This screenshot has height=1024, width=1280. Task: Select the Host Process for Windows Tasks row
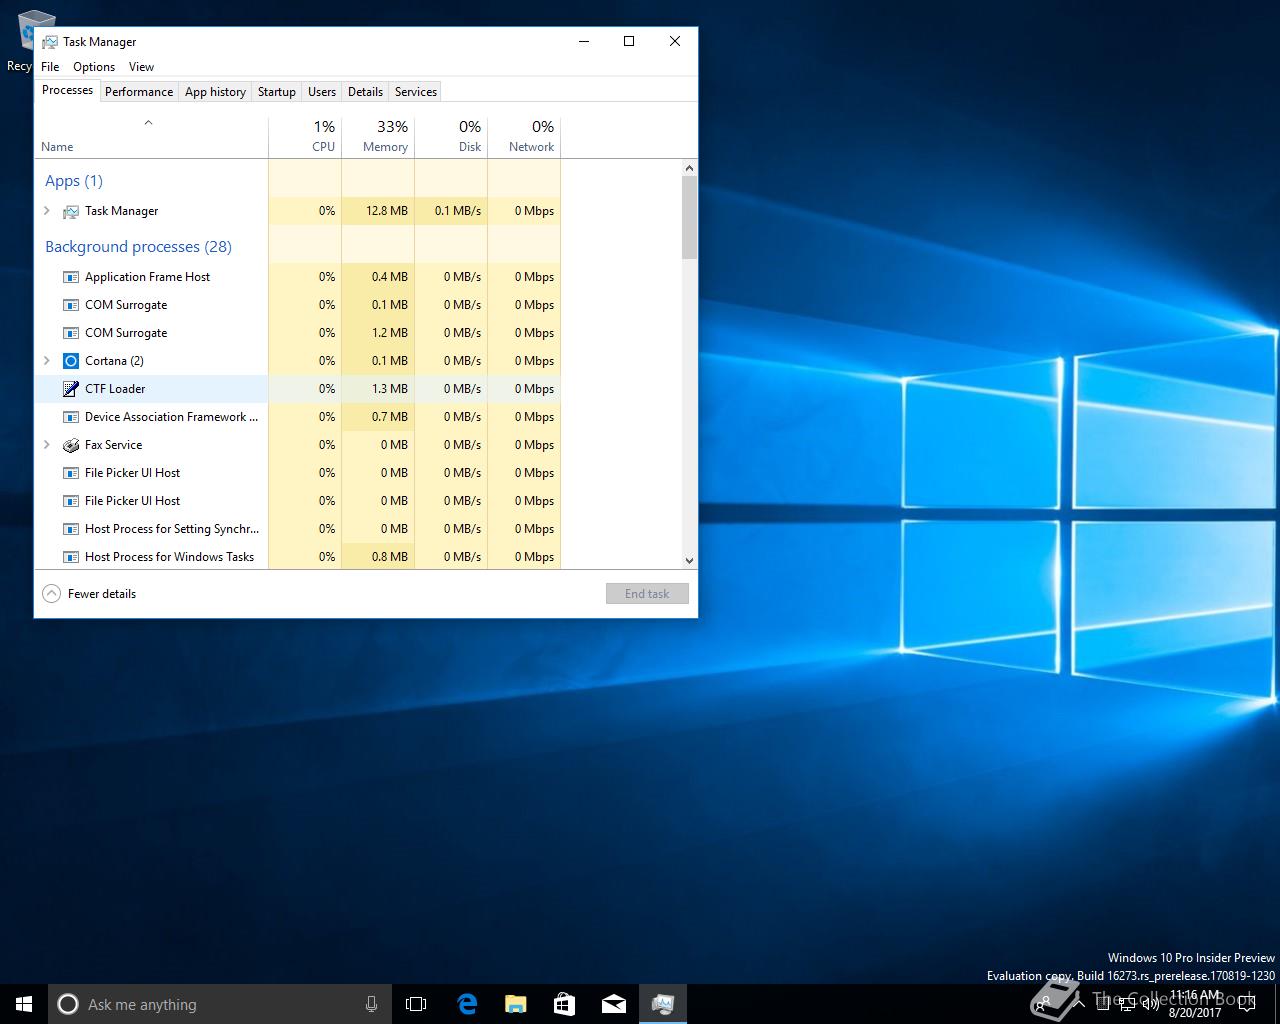pyautogui.click(x=298, y=557)
